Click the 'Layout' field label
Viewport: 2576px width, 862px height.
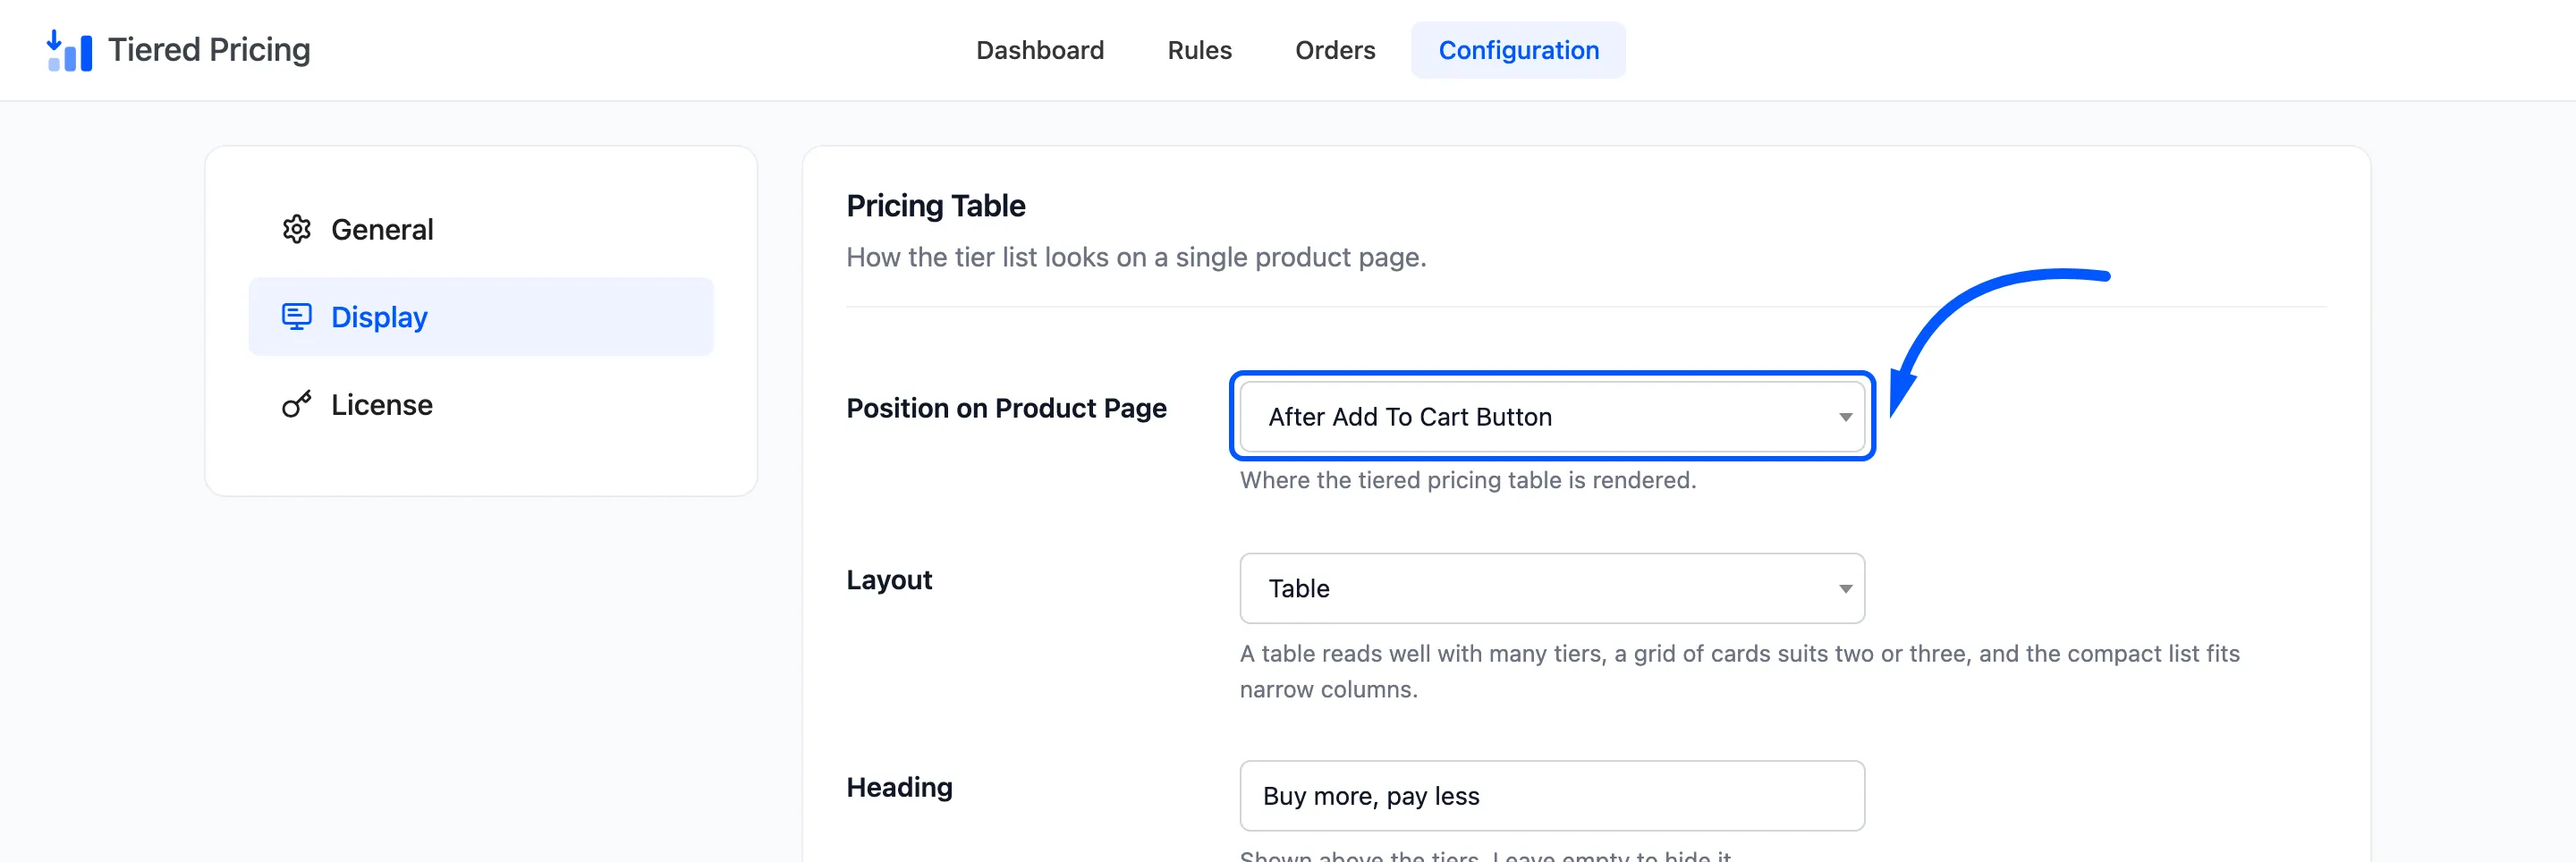pos(888,580)
